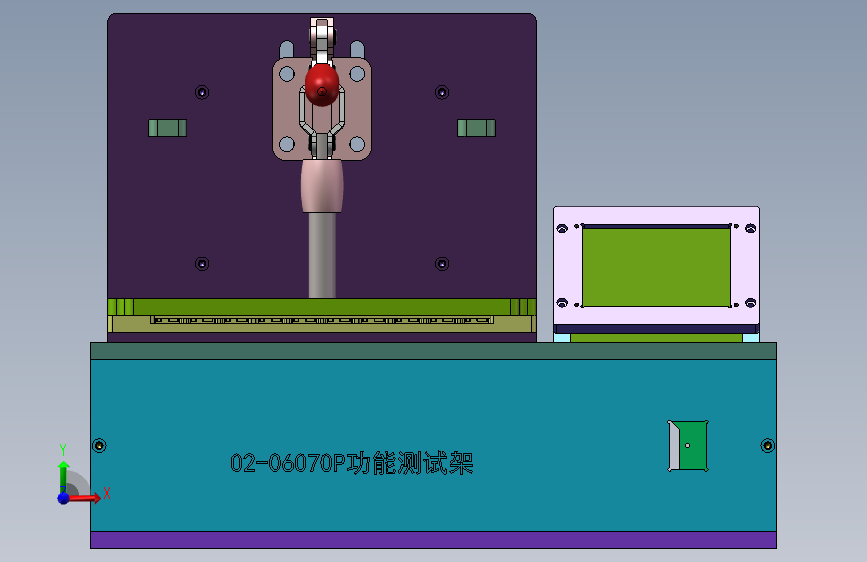Select the bottom-left screw on the purple plate

pyautogui.click(x=202, y=264)
